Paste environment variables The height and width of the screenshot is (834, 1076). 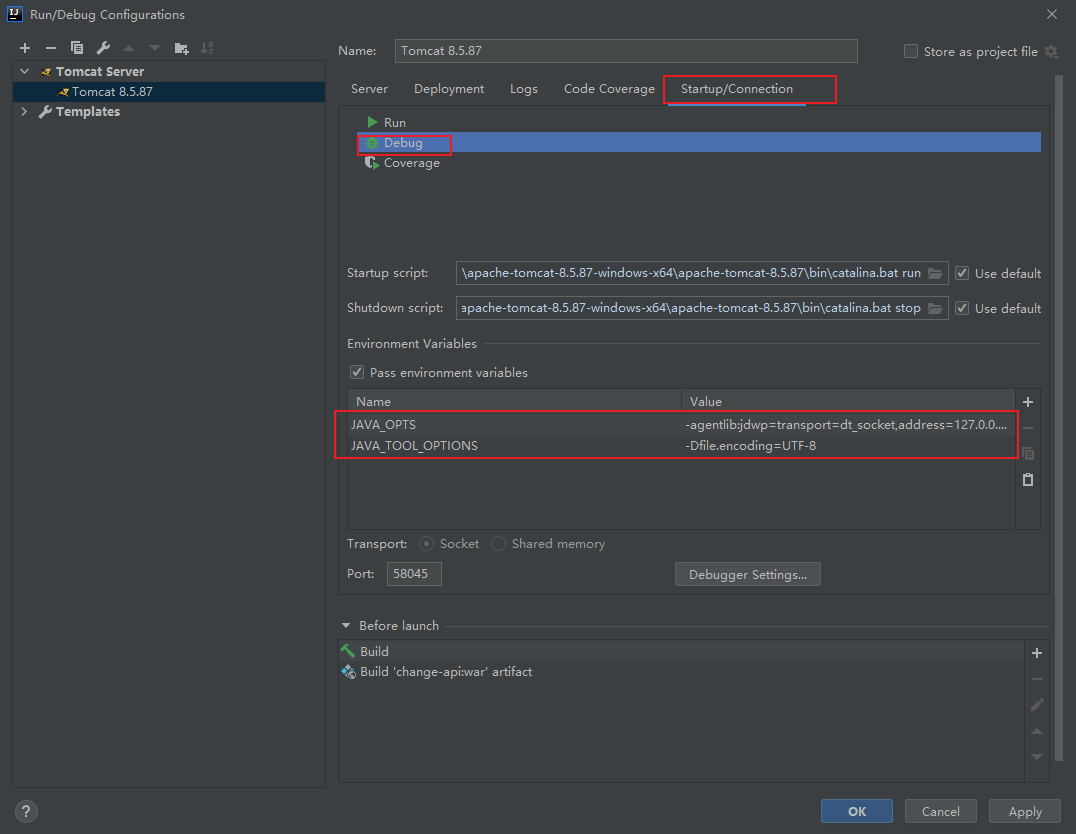click(1028, 480)
